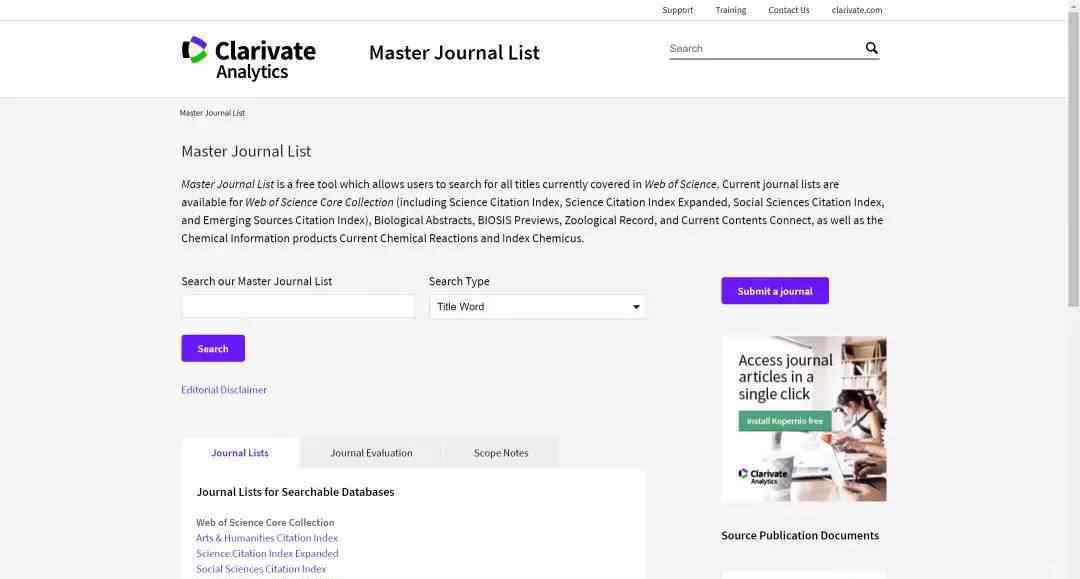Switch to the Scope Notes tab
1080x579 pixels.
[x=501, y=453]
